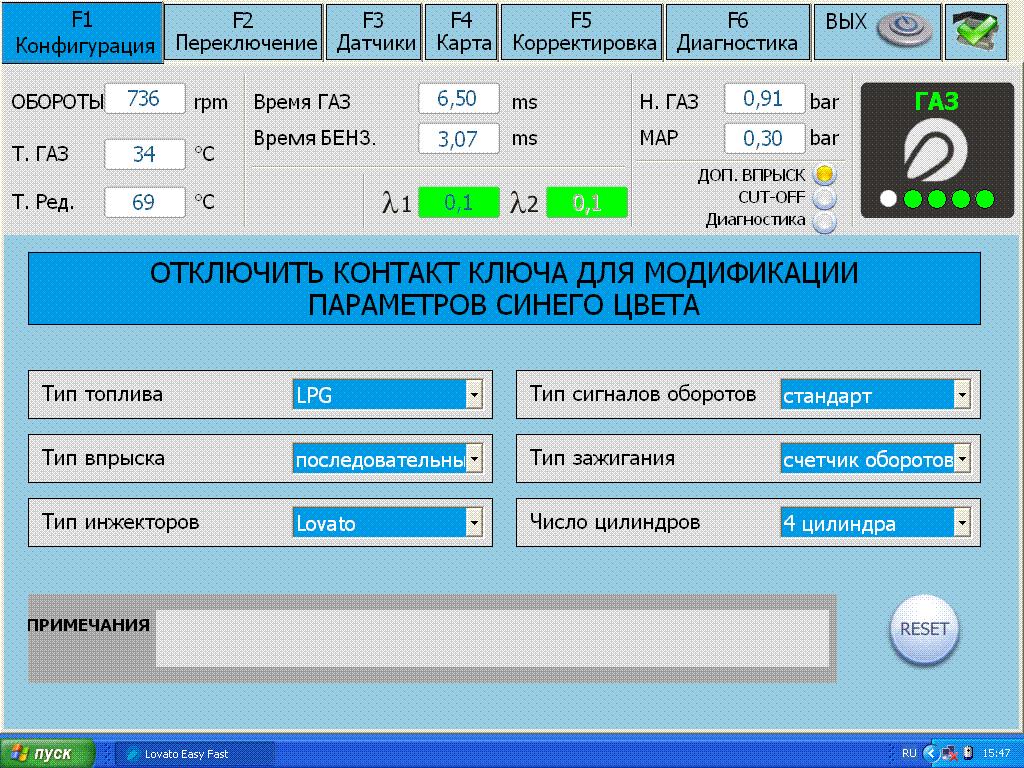Viewport: 1024px width, 768px height.
Task: Click the MAP value 0,30
Action: (764, 138)
